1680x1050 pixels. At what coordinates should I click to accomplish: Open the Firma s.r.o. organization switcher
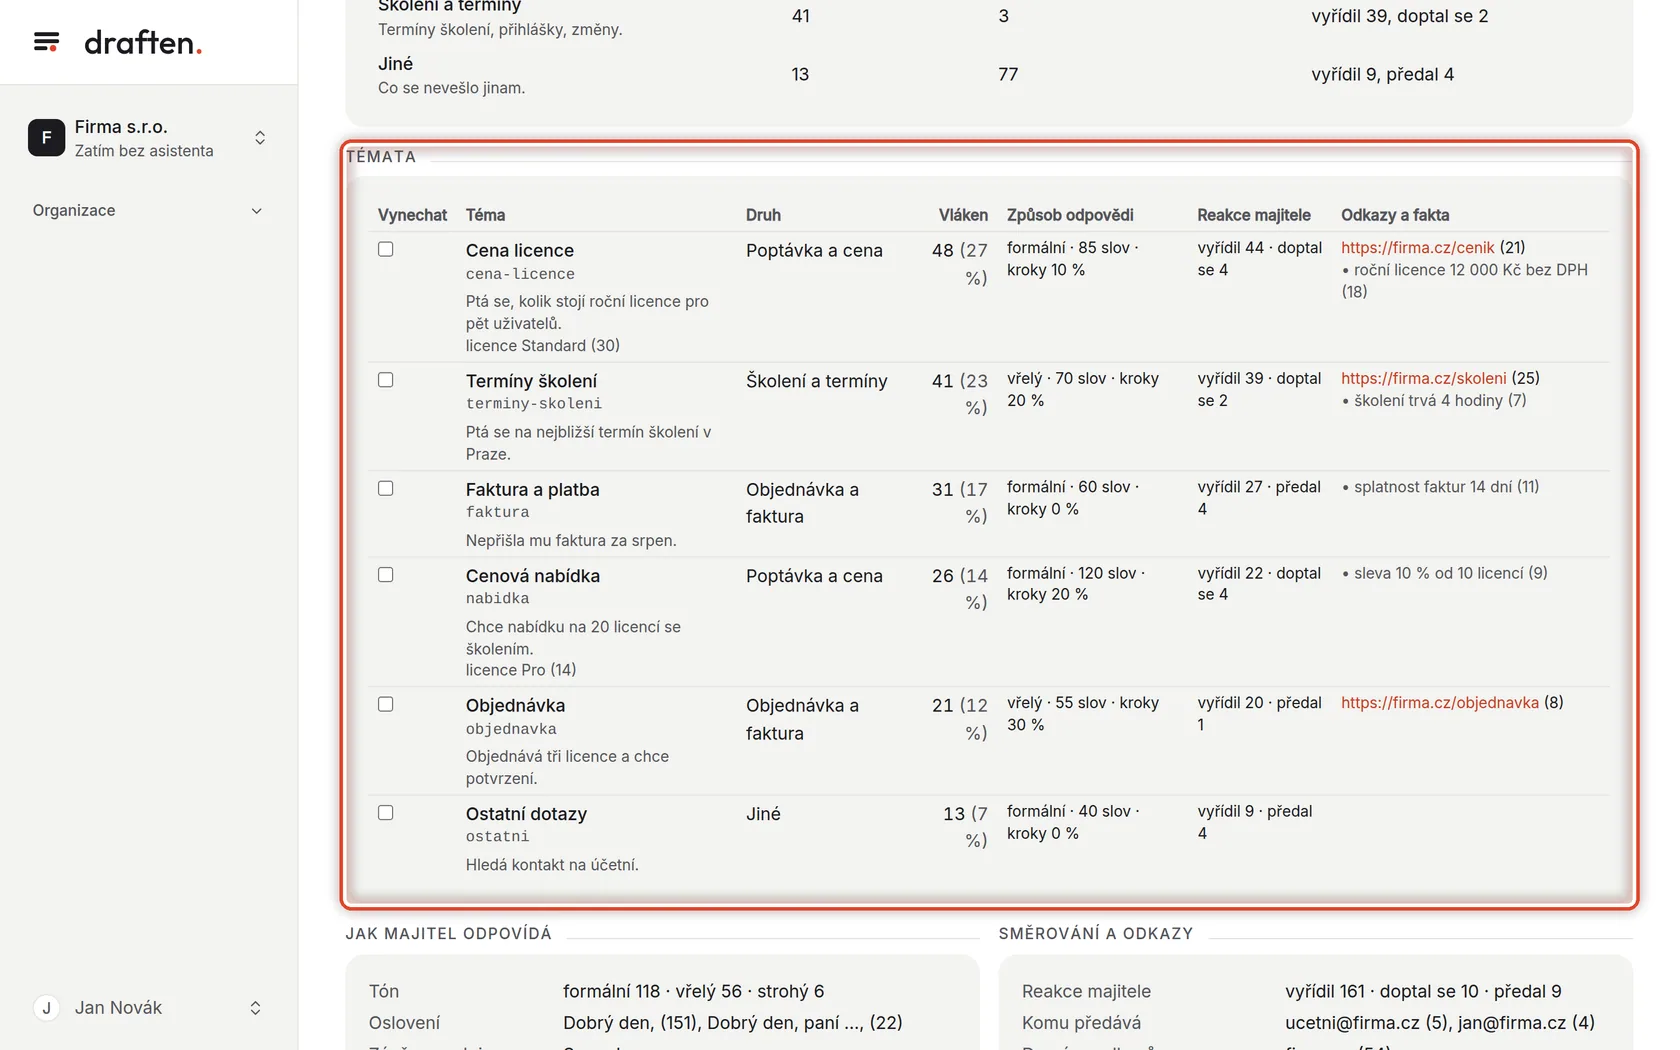148,138
